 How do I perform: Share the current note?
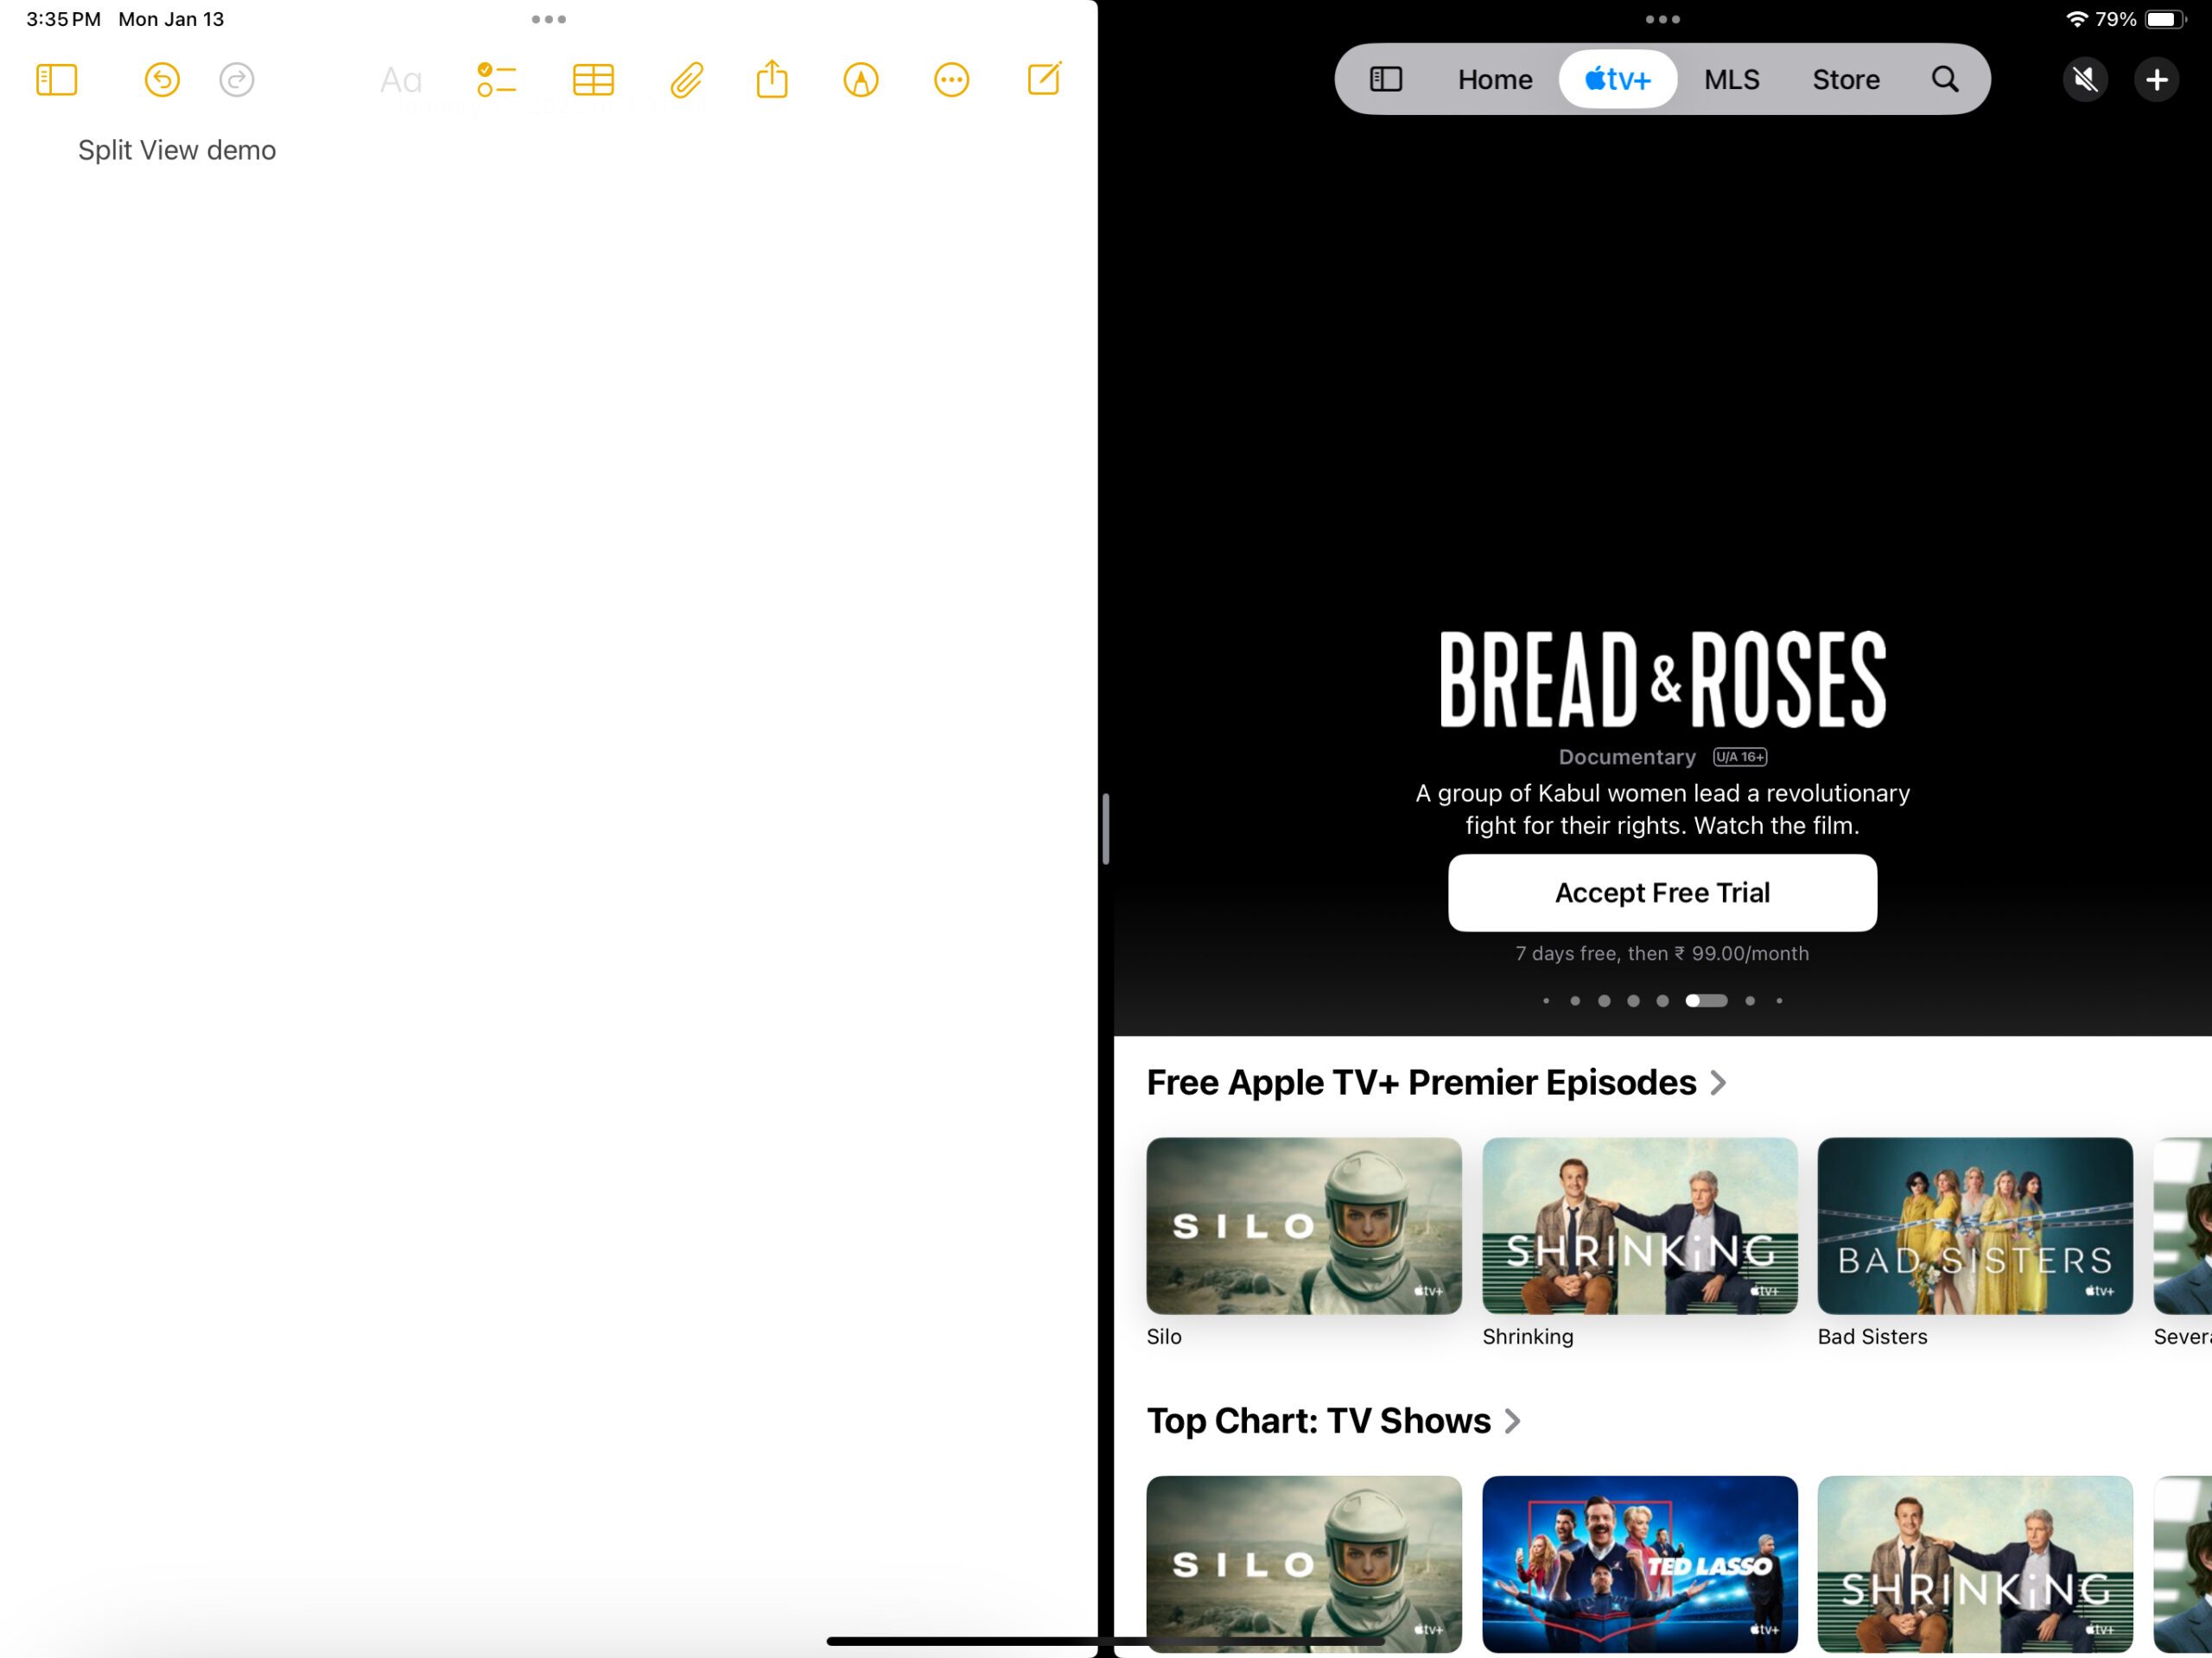[x=771, y=80]
